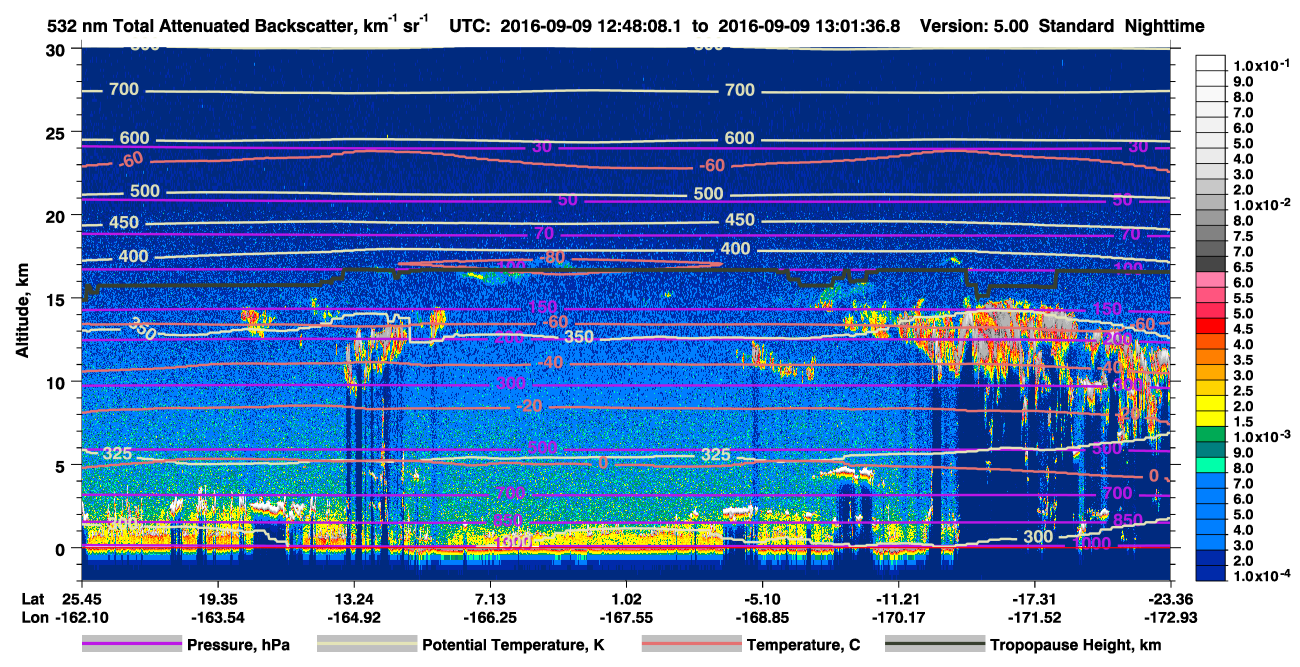Click the "Tropopause Height, km" legend label
Viewport: 1300px width, 667px height.
(1076, 645)
